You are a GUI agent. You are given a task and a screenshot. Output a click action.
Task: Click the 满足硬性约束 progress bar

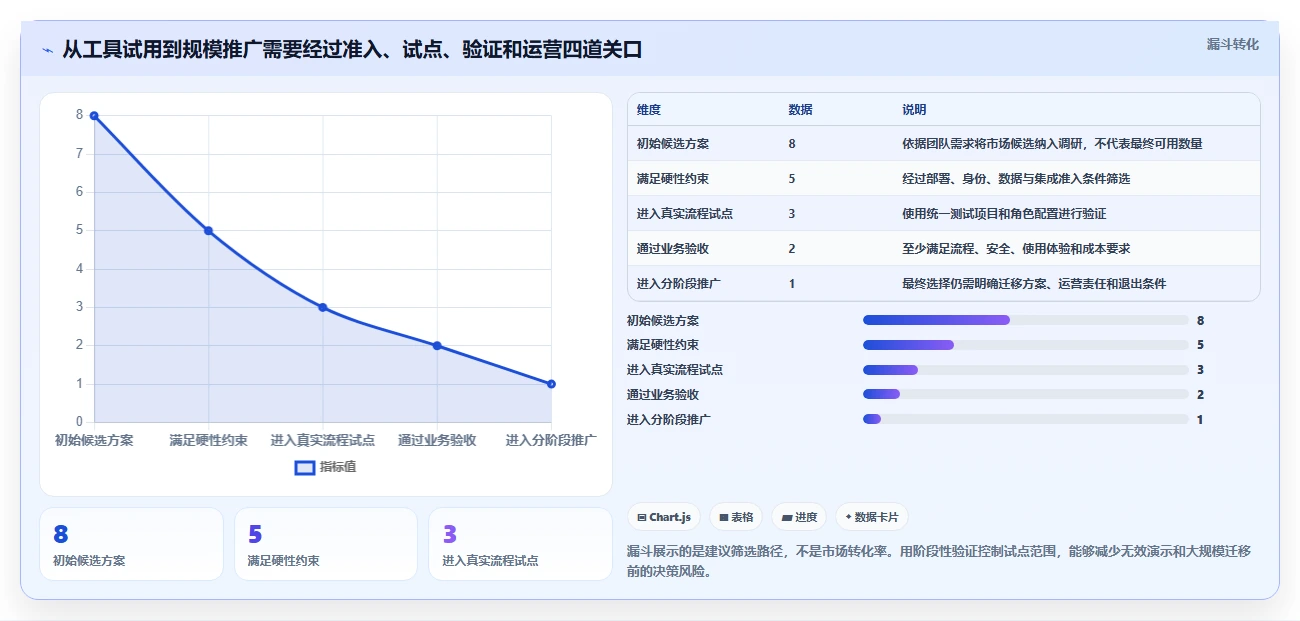pos(1025,345)
